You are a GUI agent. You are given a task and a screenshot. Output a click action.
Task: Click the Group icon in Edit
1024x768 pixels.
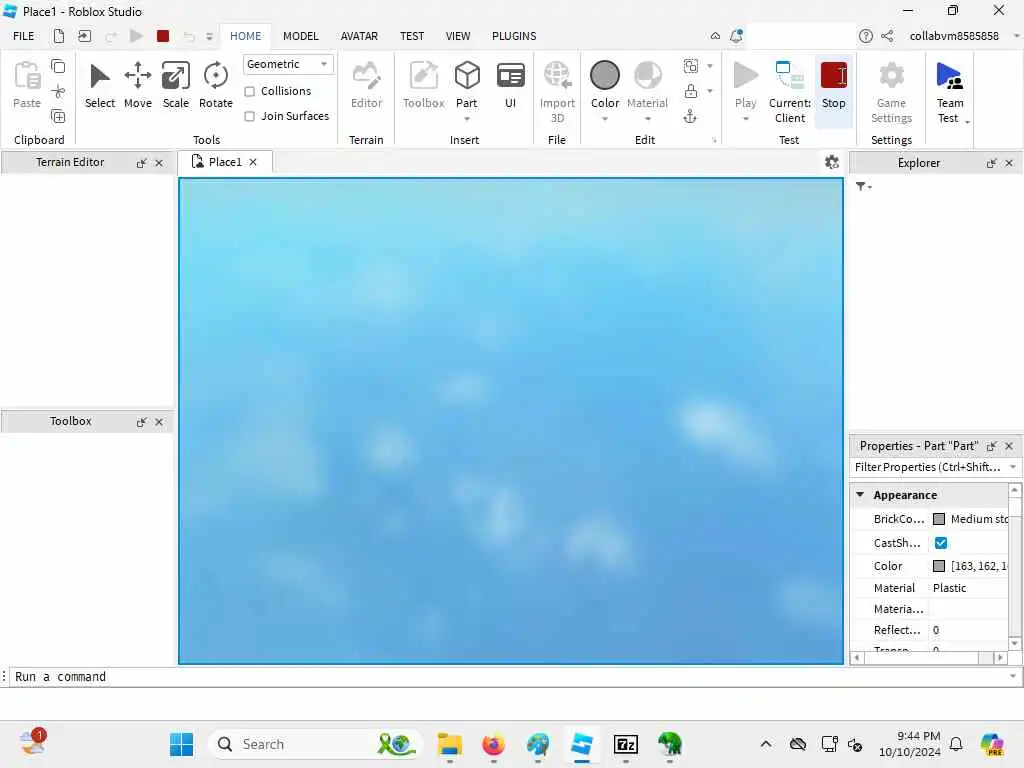coord(690,66)
